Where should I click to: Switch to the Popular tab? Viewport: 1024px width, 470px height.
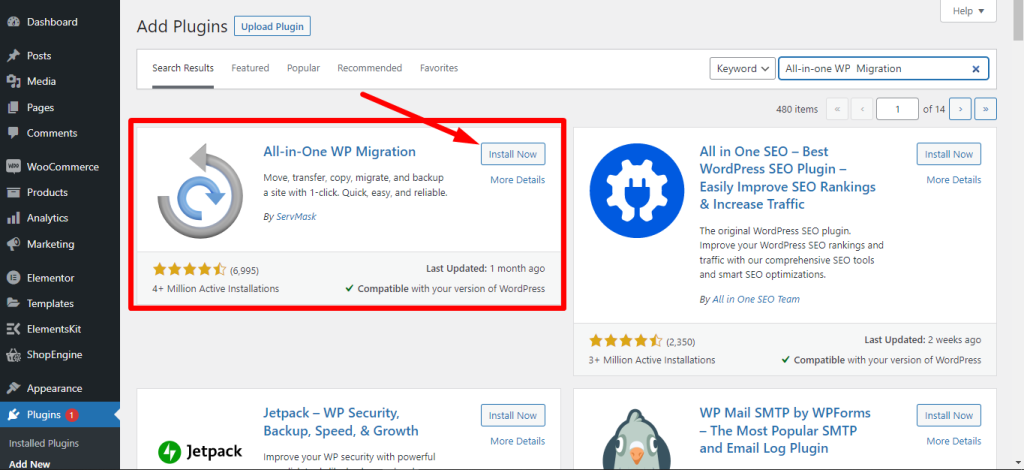(304, 68)
